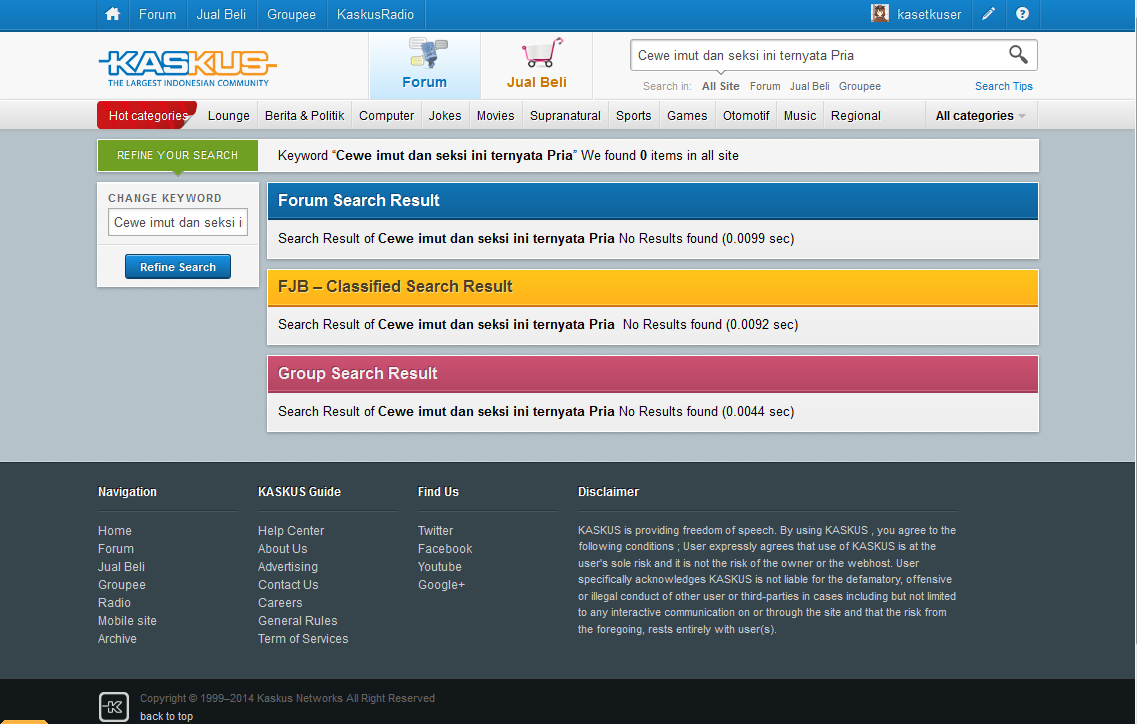1137x724 pixels.
Task: Open the Jokes category
Action: [445, 115]
